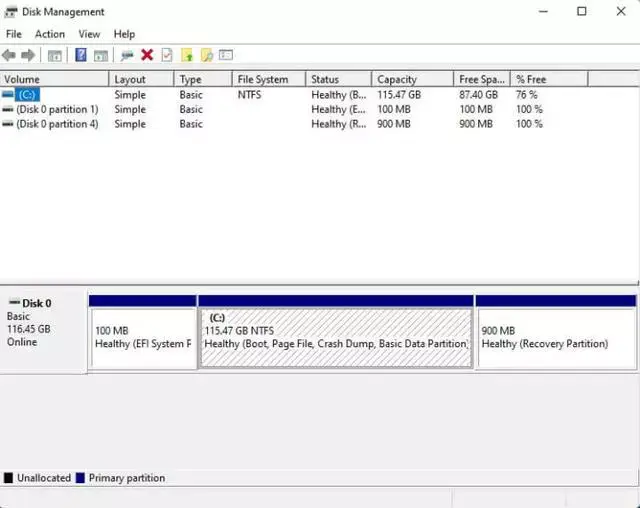Click the Disk 0 partition 1 drive icon
This screenshot has width=640, height=508.
coord(8,109)
